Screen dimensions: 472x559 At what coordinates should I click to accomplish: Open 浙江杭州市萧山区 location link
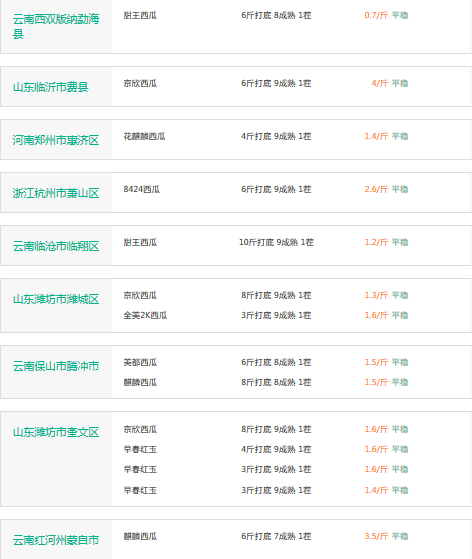pyautogui.click(x=56, y=193)
